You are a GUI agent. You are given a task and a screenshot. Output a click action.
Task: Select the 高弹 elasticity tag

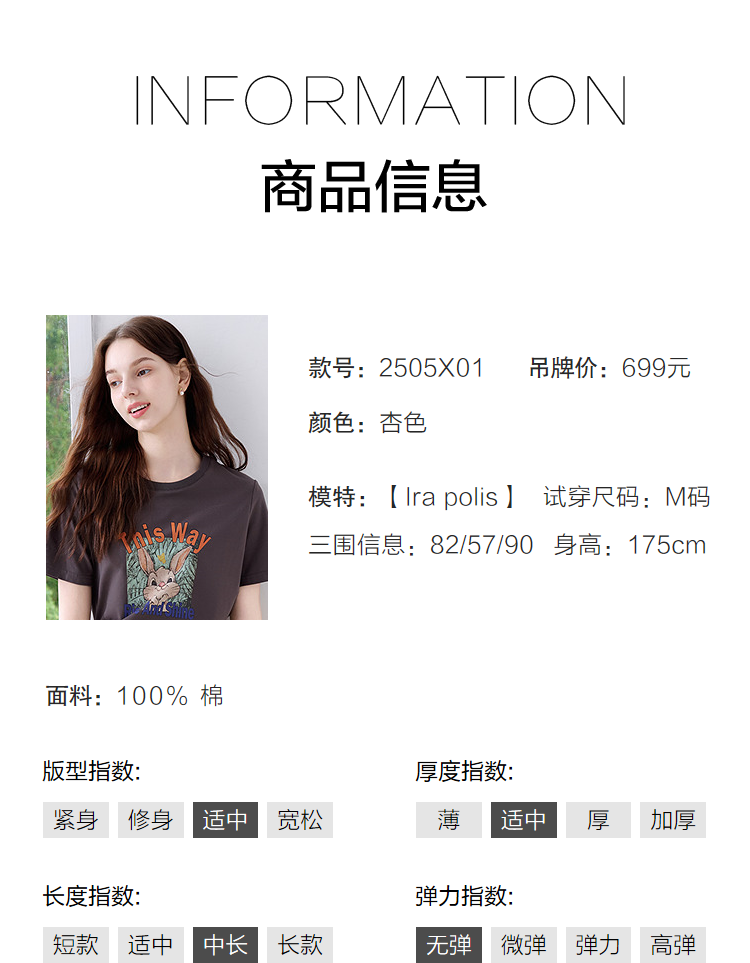pos(673,945)
